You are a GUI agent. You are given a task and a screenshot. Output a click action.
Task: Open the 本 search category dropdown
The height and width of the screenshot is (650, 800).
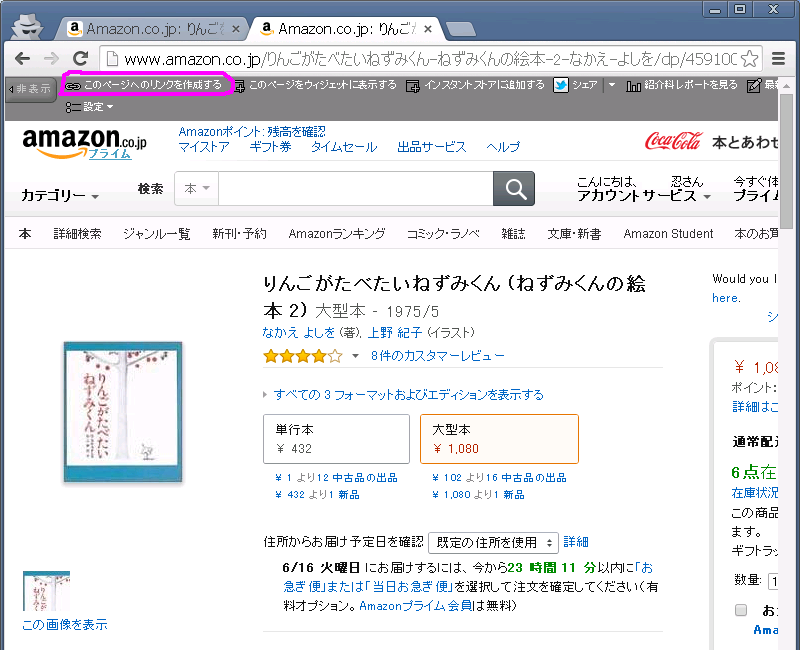click(197, 189)
